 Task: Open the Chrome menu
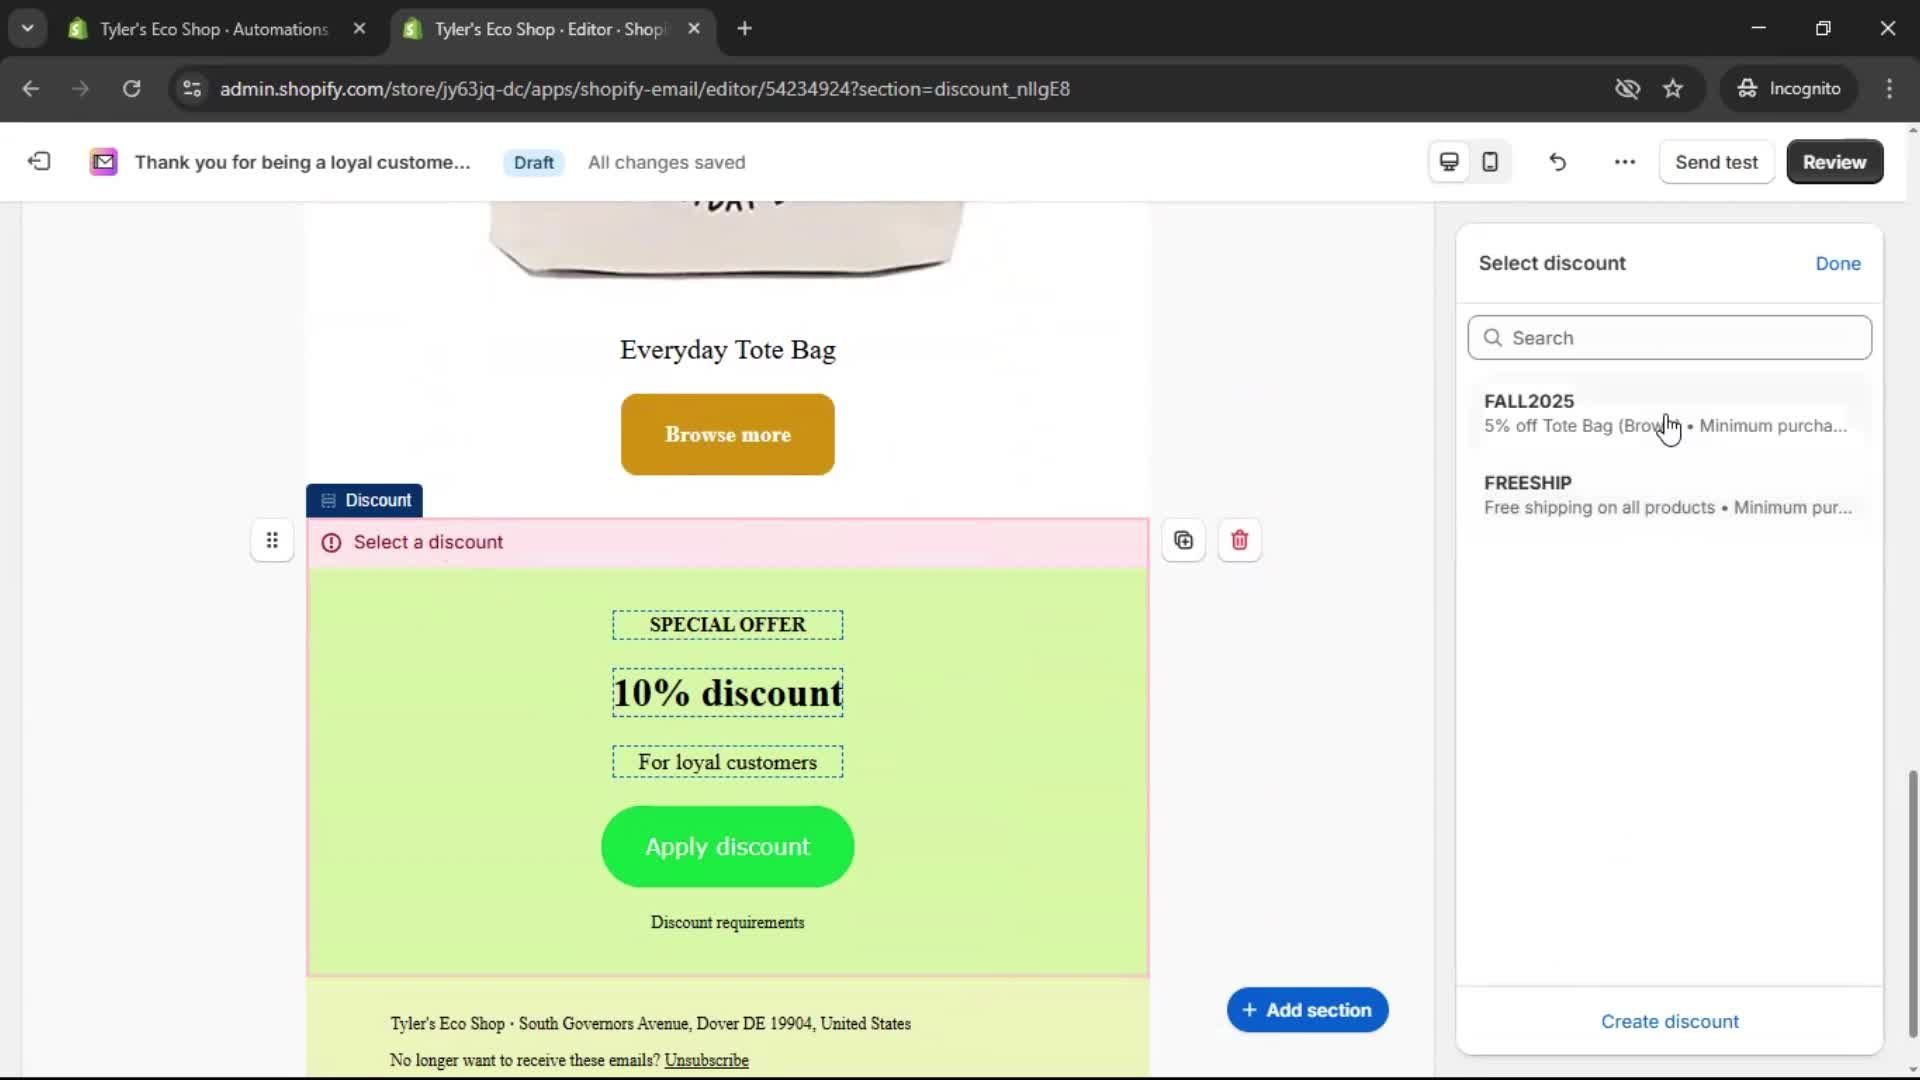tap(1890, 88)
